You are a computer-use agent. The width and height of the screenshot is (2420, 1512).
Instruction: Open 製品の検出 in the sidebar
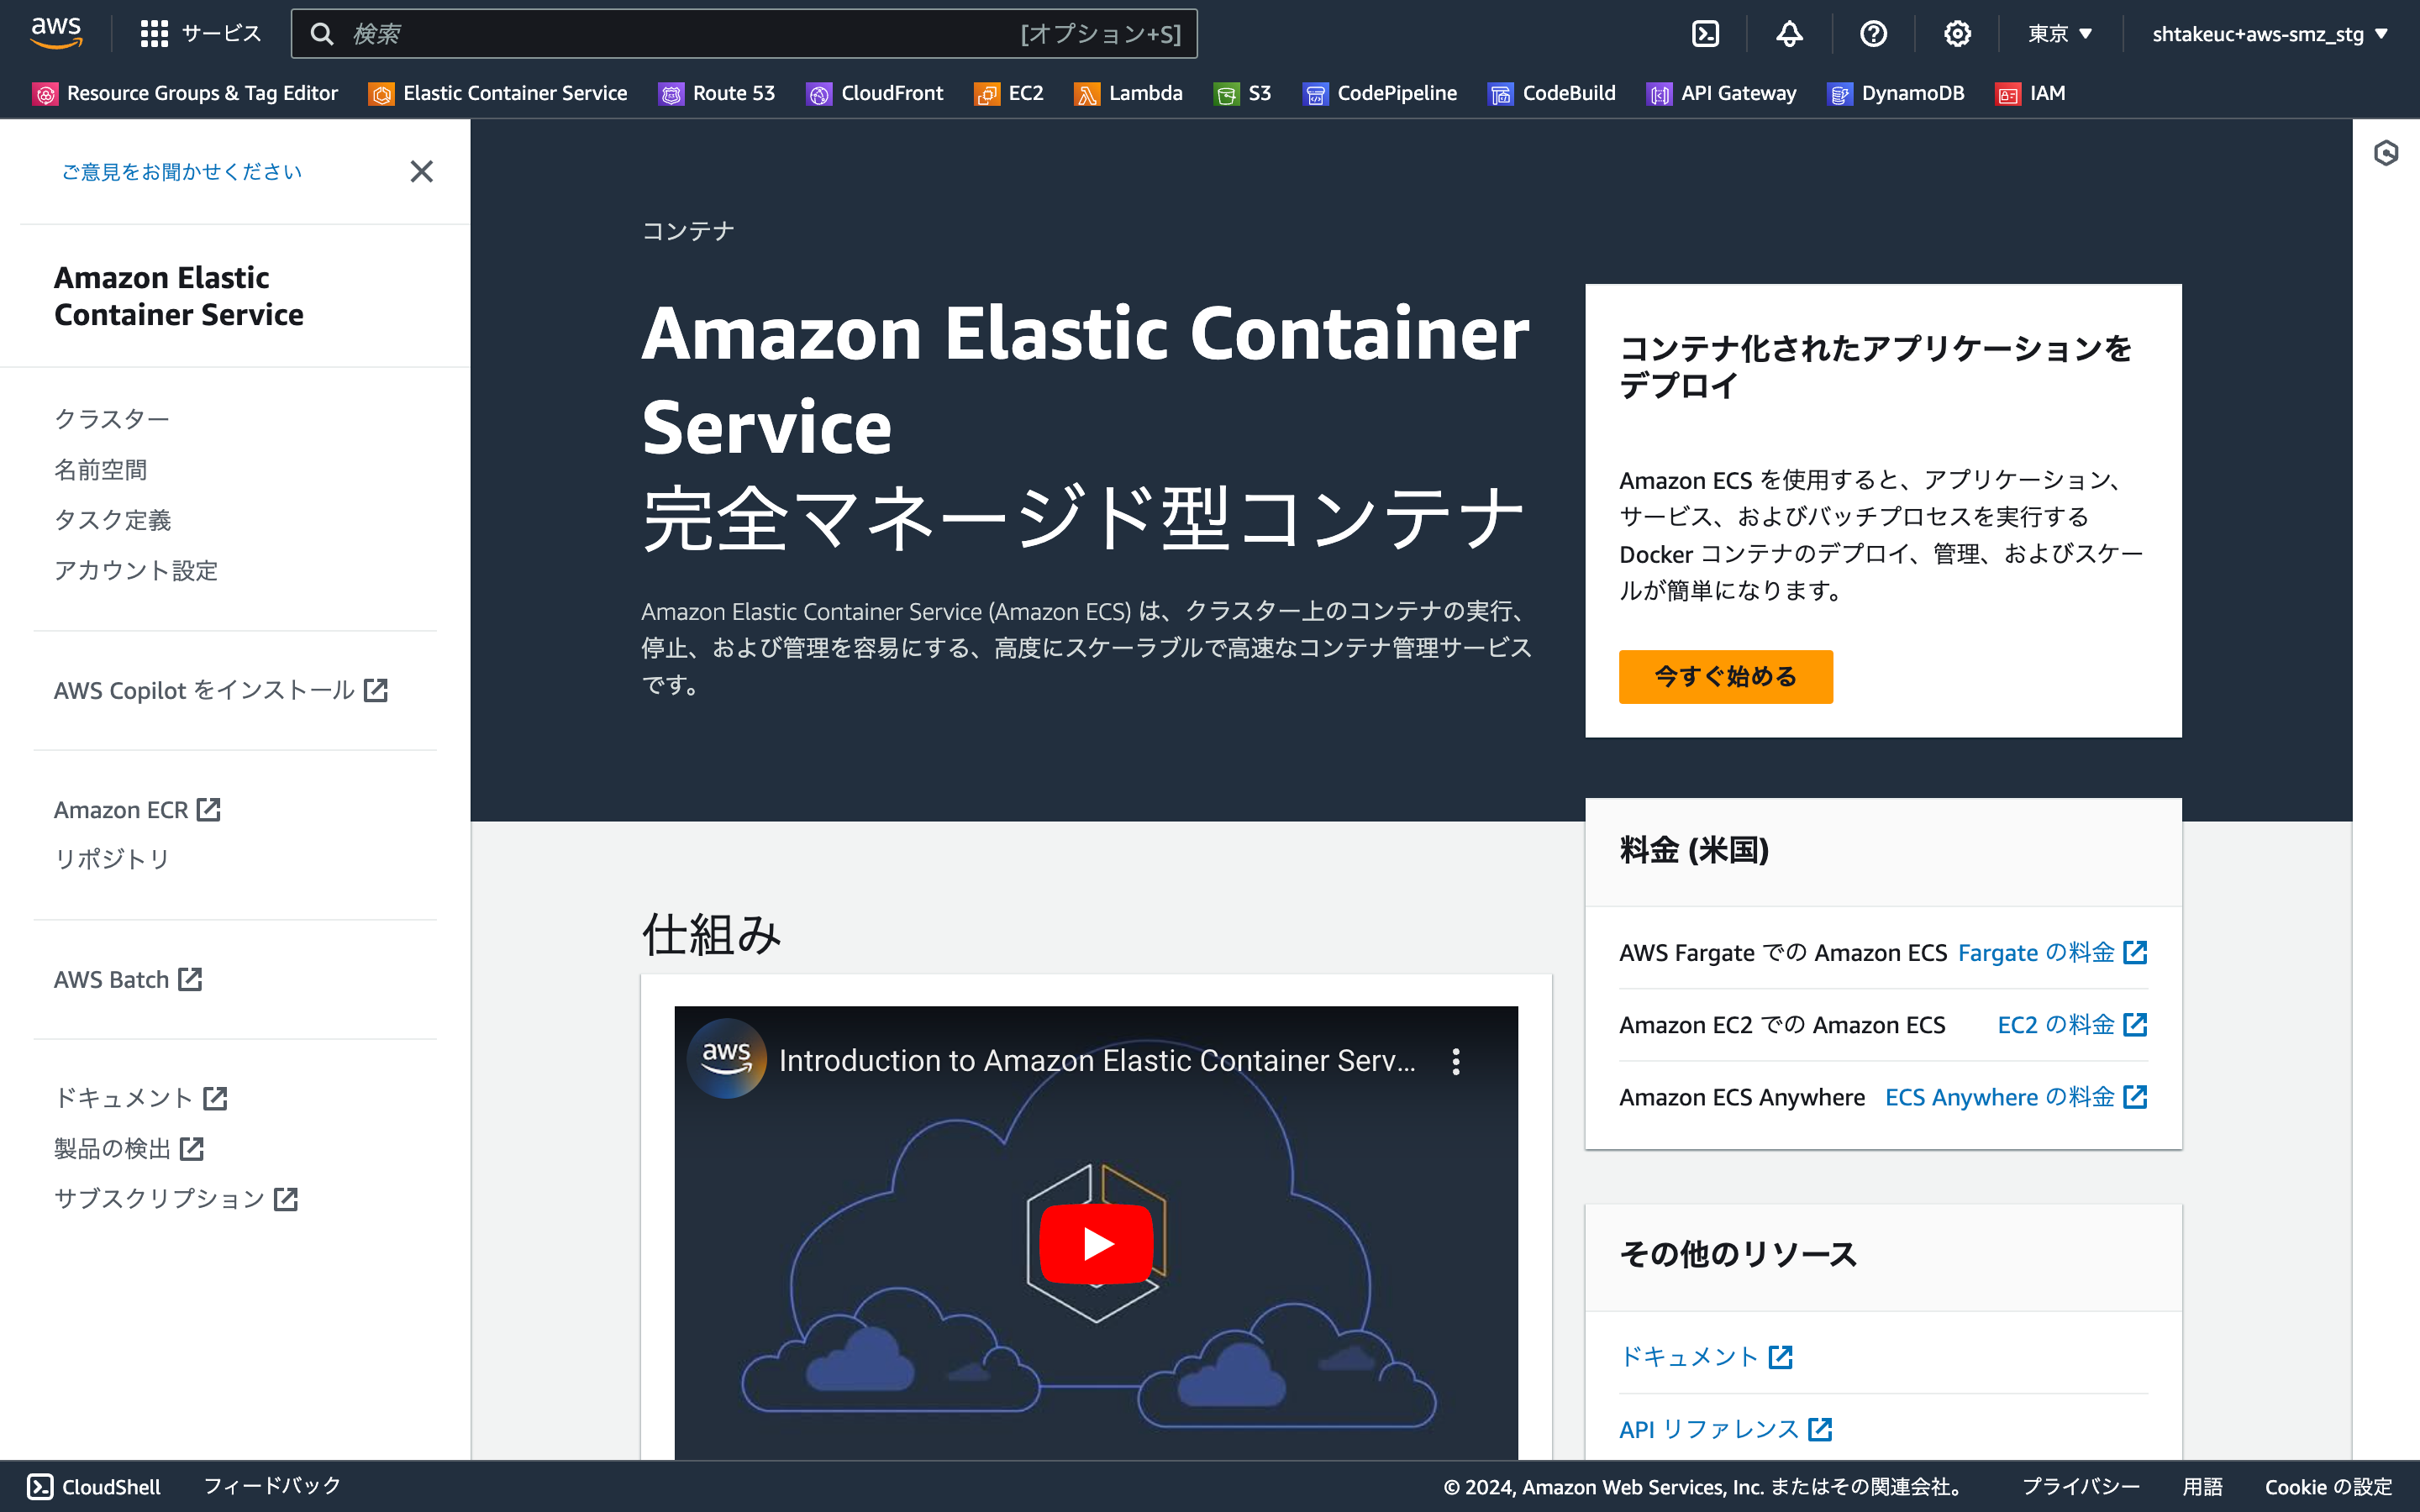click(x=129, y=1148)
